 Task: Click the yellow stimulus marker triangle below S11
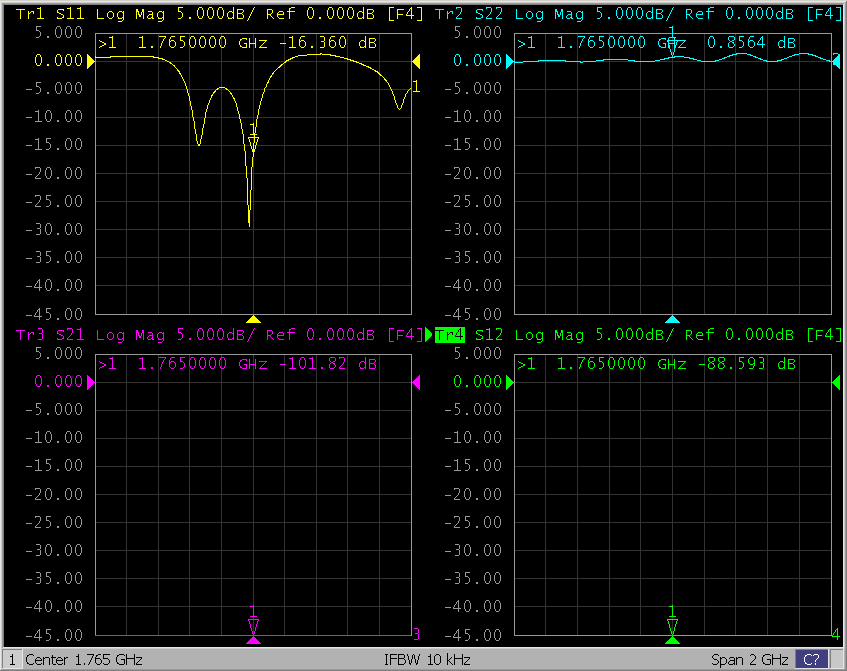coord(253,320)
